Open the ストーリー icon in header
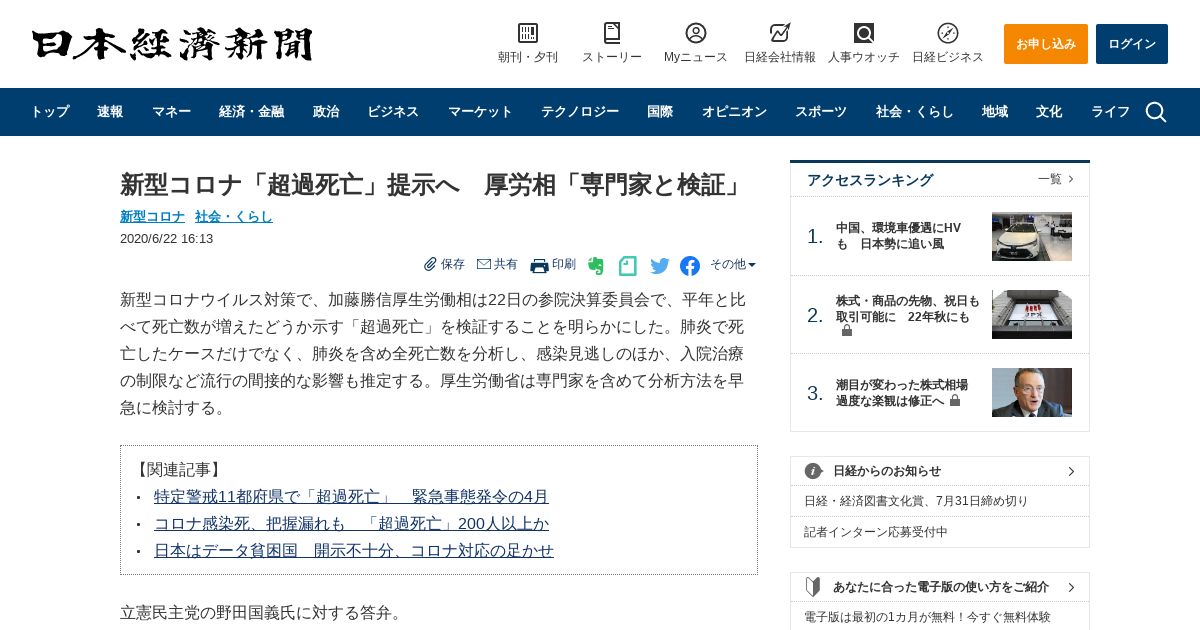Image resolution: width=1200 pixels, height=630 pixels. 612,33
